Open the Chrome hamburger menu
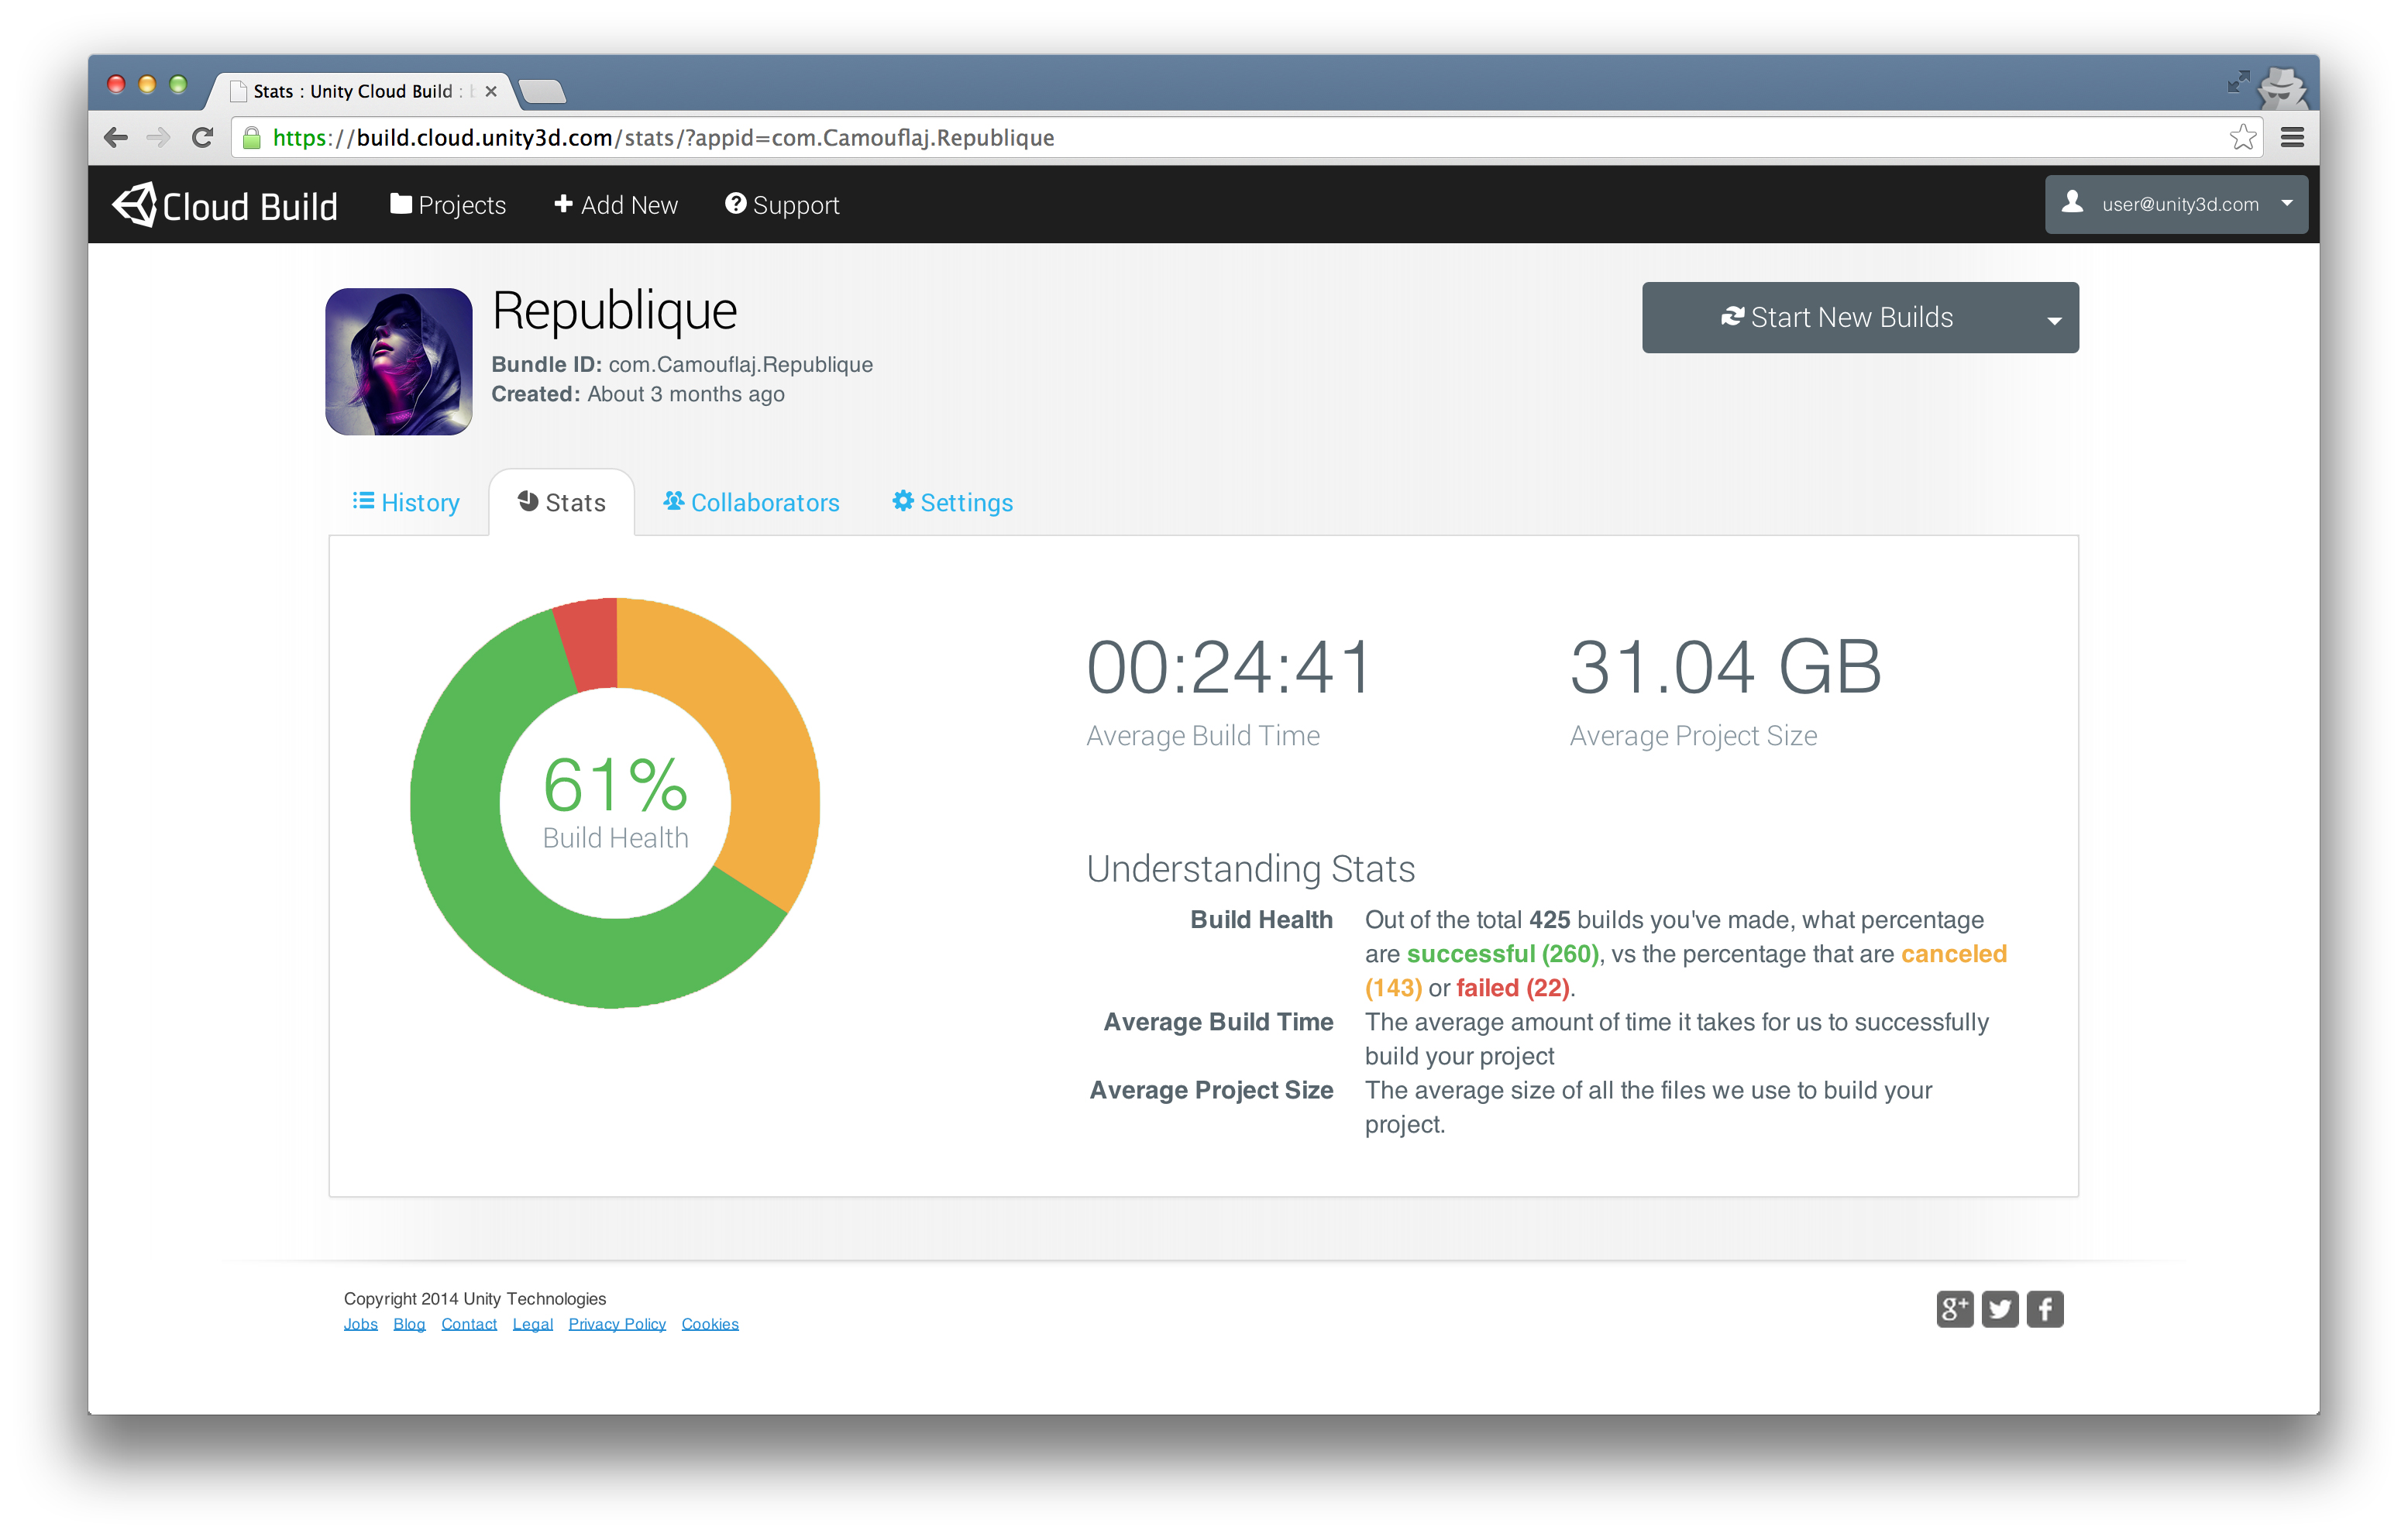2408x1537 pixels. (2293, 137)
